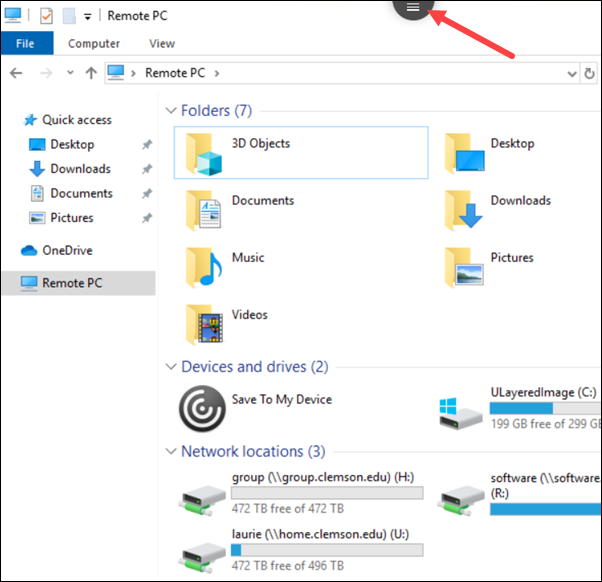This screenshot has width=602, height=582.
Task: Select the 3D Objects folder
Action: pyautogui.click(x=301, y=152)
